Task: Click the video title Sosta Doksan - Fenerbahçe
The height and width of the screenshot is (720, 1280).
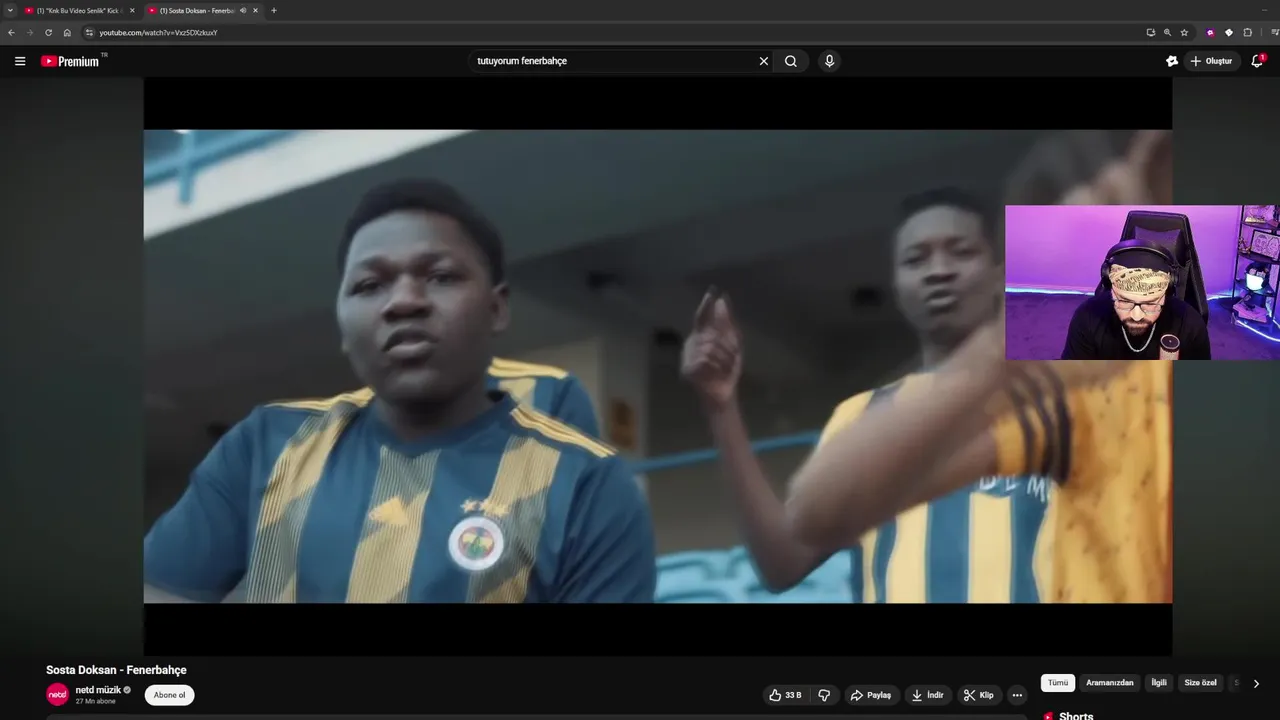Action: coord(116,670)
